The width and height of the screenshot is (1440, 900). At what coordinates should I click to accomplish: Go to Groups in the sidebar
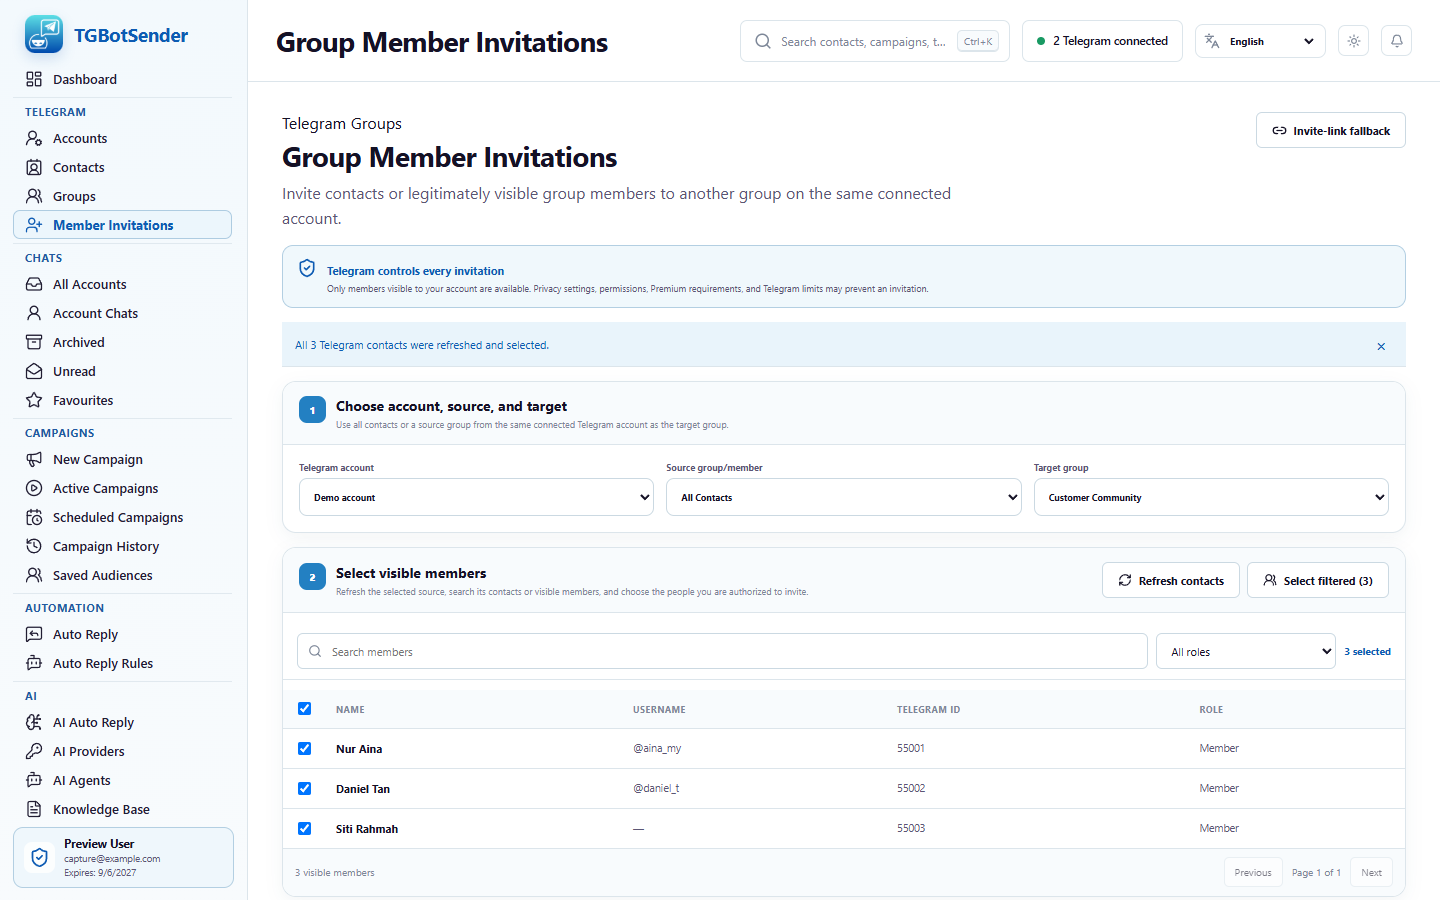[122, 196]
